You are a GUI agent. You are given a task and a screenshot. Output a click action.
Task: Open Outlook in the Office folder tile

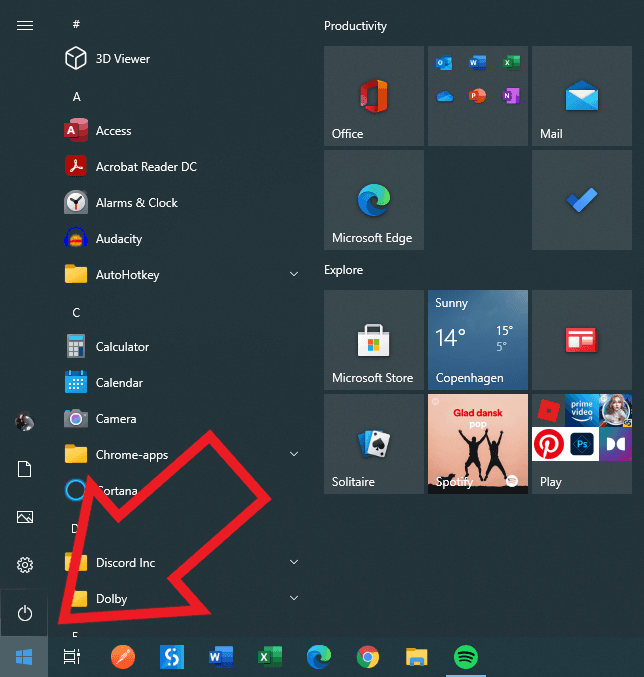[444, 63]
